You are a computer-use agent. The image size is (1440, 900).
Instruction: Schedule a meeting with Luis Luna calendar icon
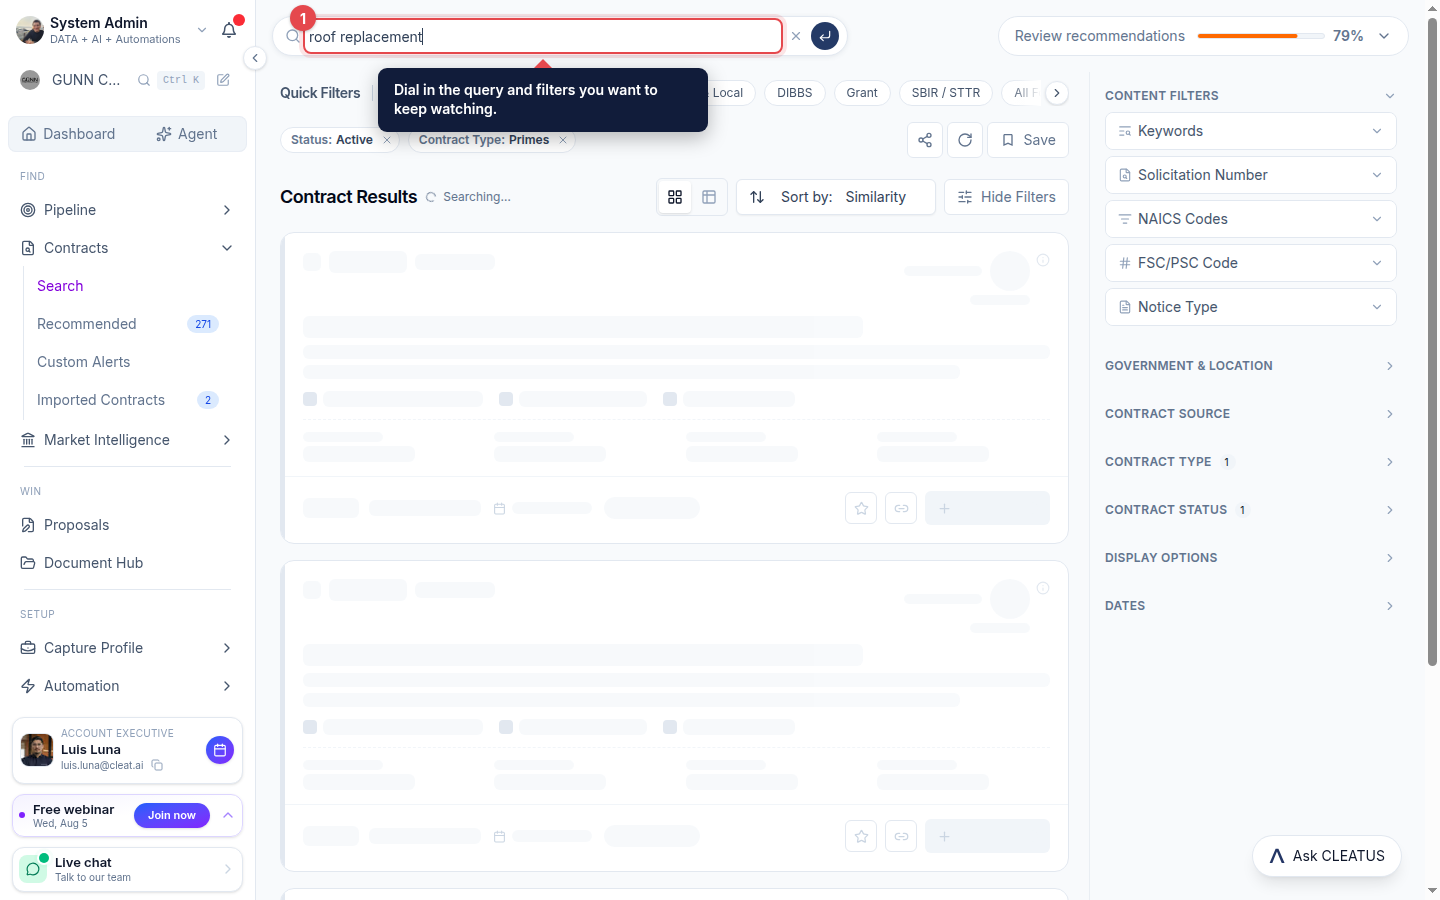click(220, 750)
